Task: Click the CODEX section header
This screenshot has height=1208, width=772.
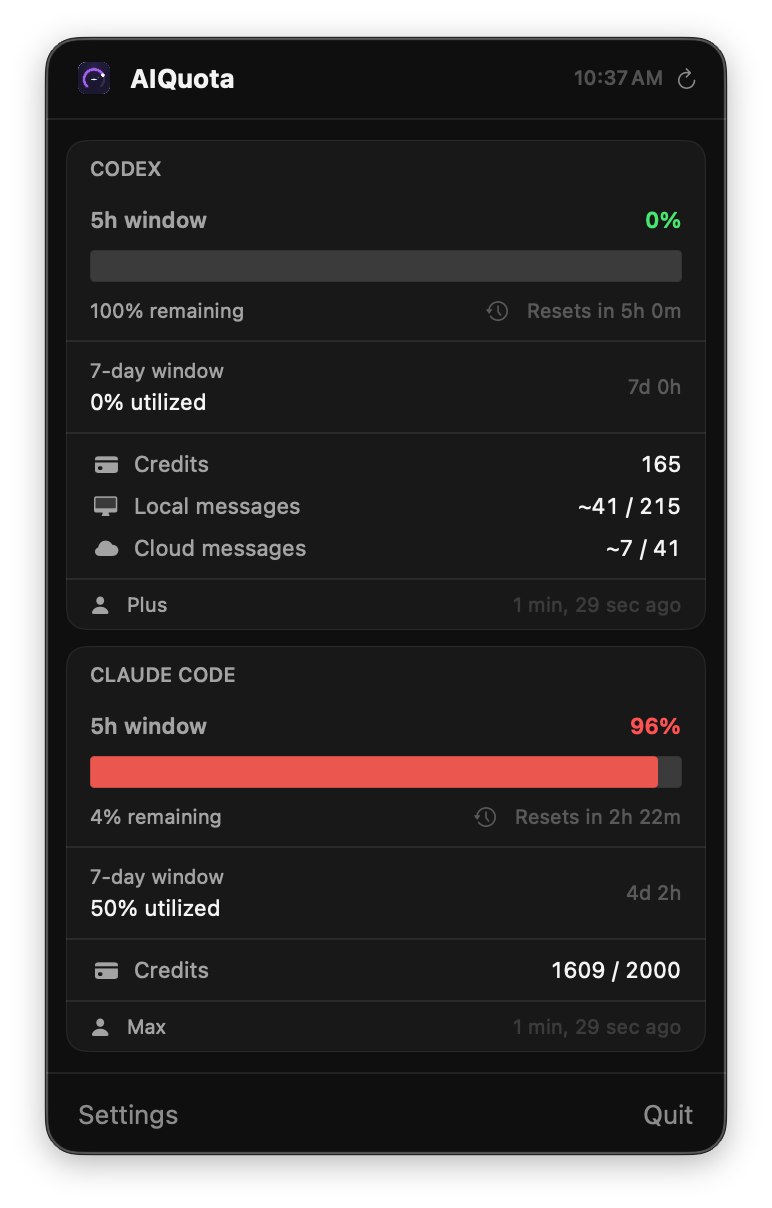Action: pos(126,169)
